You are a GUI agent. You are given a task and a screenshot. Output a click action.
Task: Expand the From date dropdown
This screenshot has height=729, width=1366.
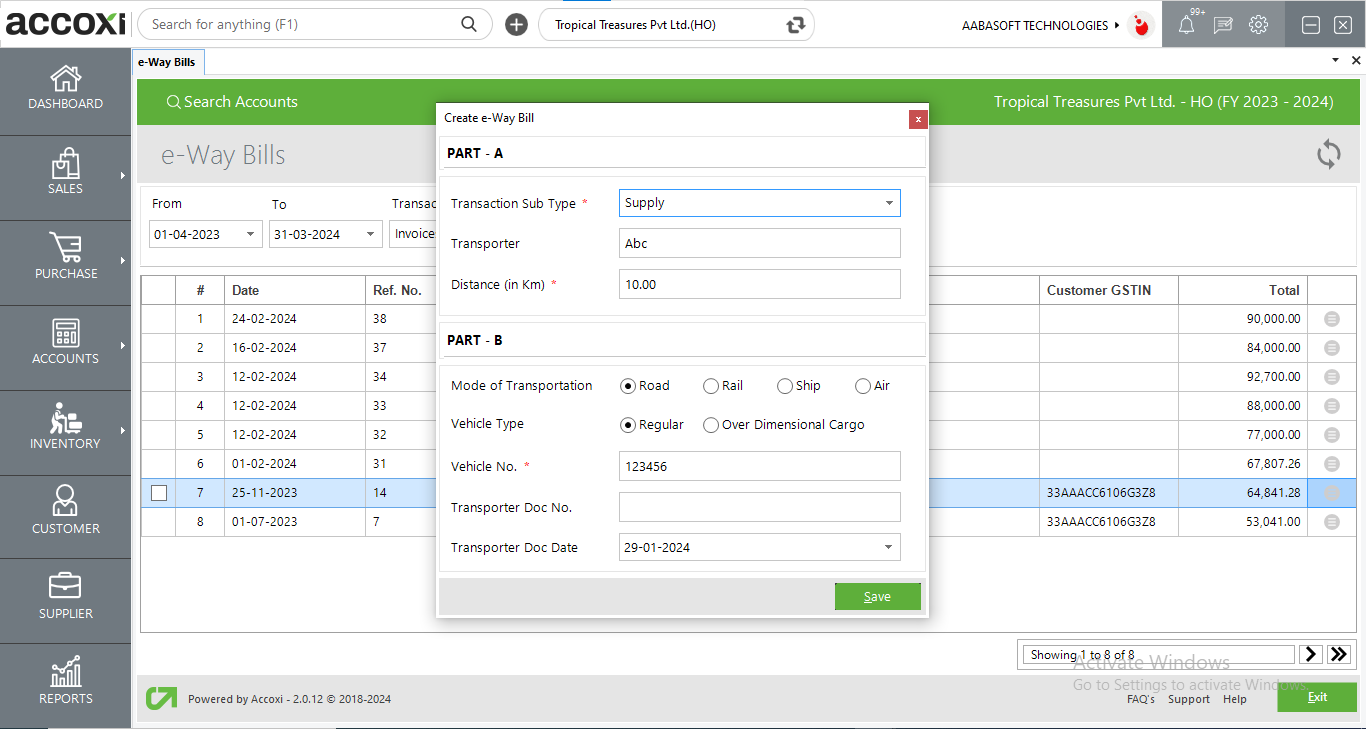click(x=249, y=233)
